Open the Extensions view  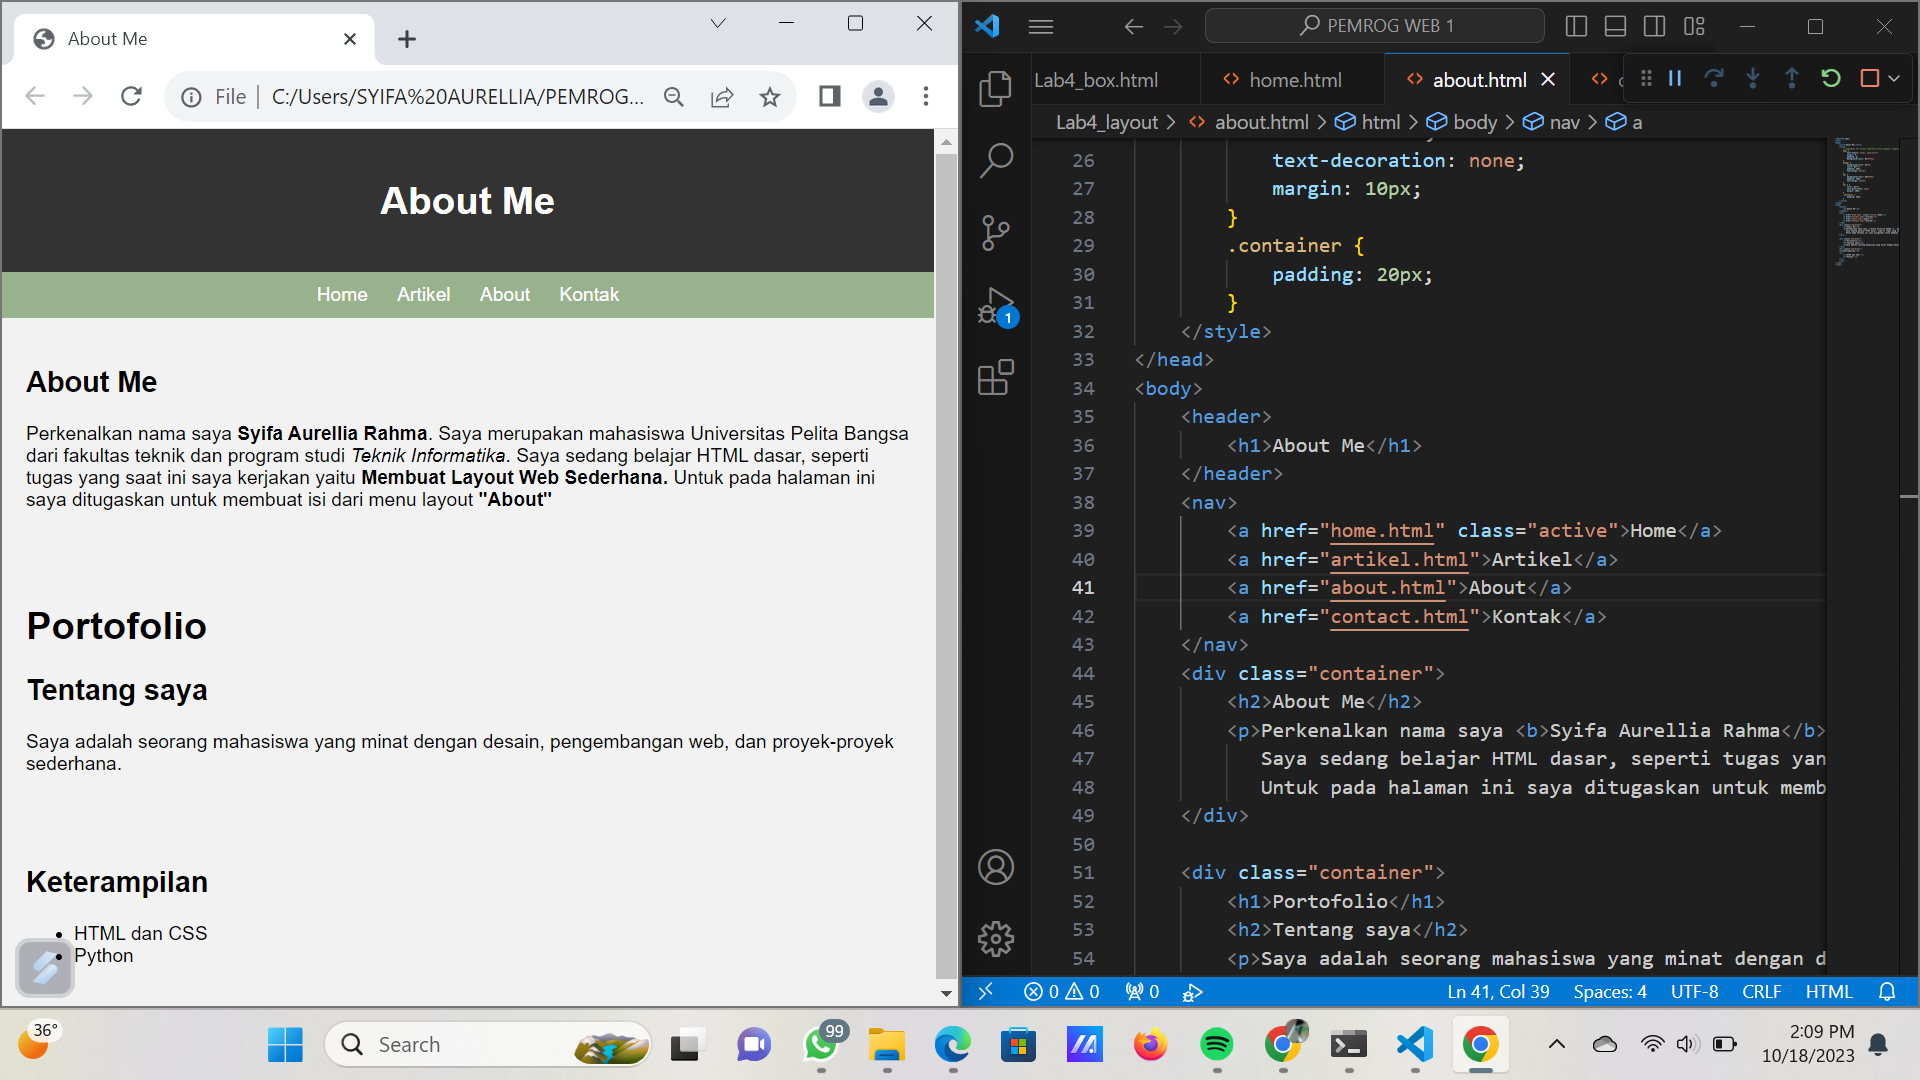click(996, 378)
